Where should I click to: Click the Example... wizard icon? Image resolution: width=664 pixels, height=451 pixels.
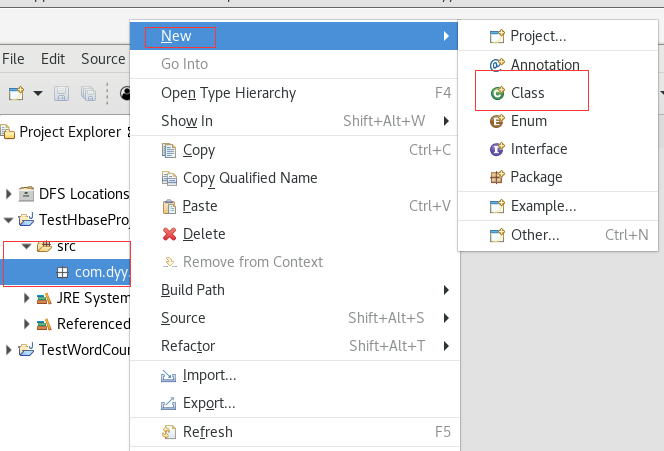tap(497, 206)
